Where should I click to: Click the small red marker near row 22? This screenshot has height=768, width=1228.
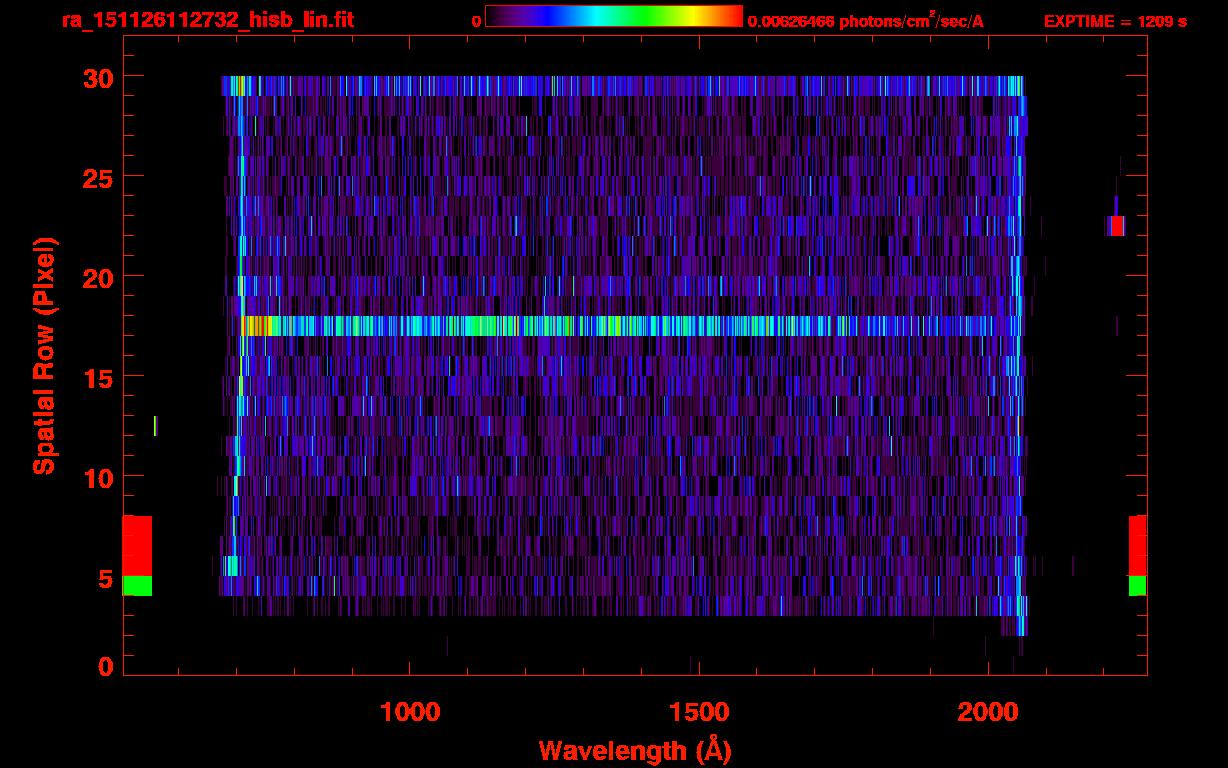coord(1116,226)
